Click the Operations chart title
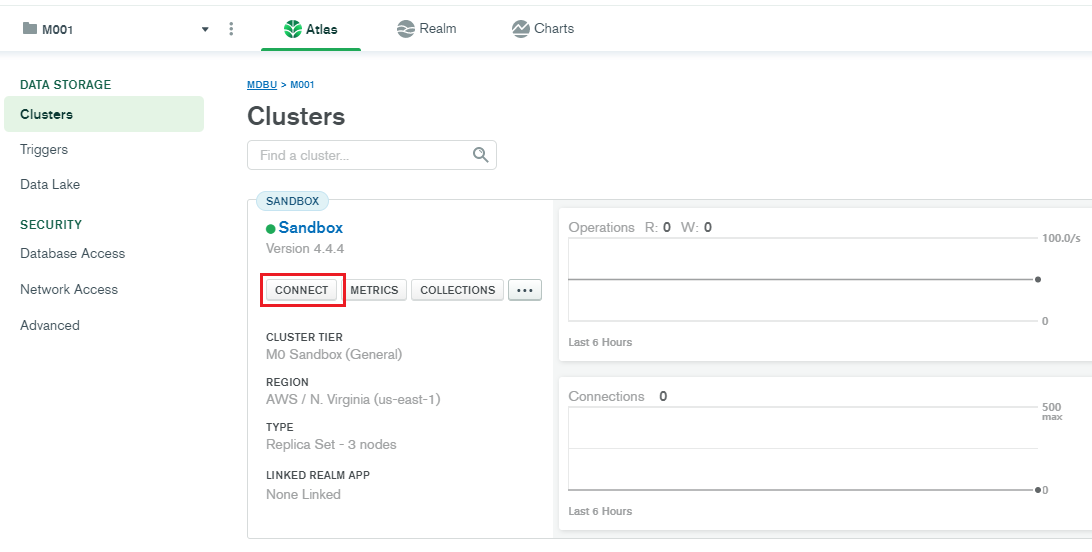 602,228
